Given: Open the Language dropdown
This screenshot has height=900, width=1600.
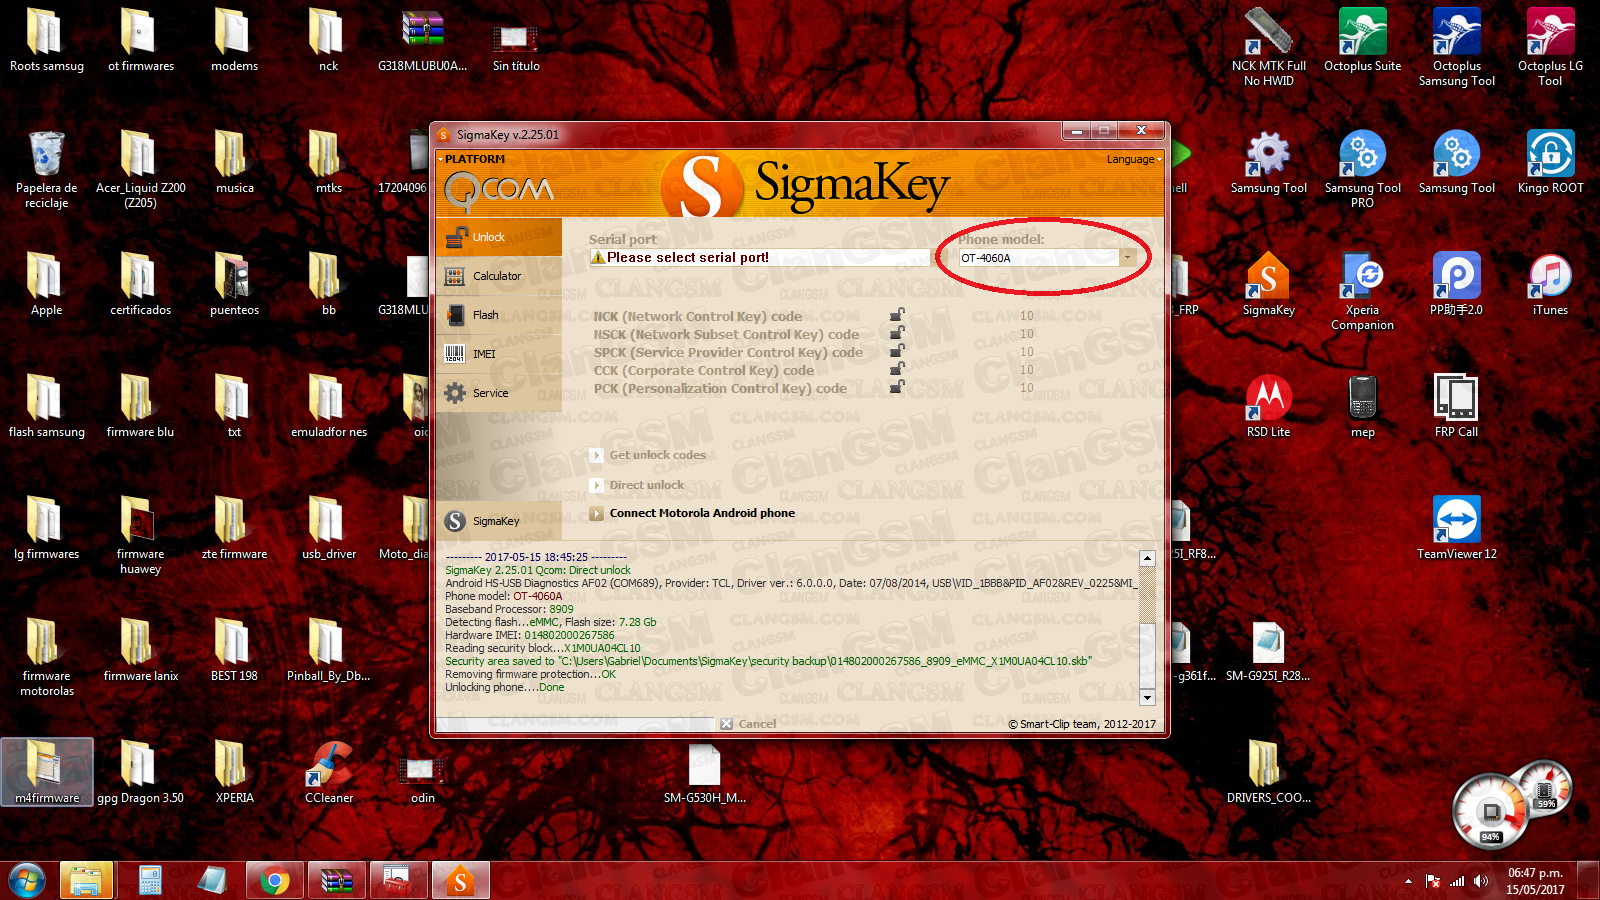Looking at the screenshot, I should [1134, 159].
